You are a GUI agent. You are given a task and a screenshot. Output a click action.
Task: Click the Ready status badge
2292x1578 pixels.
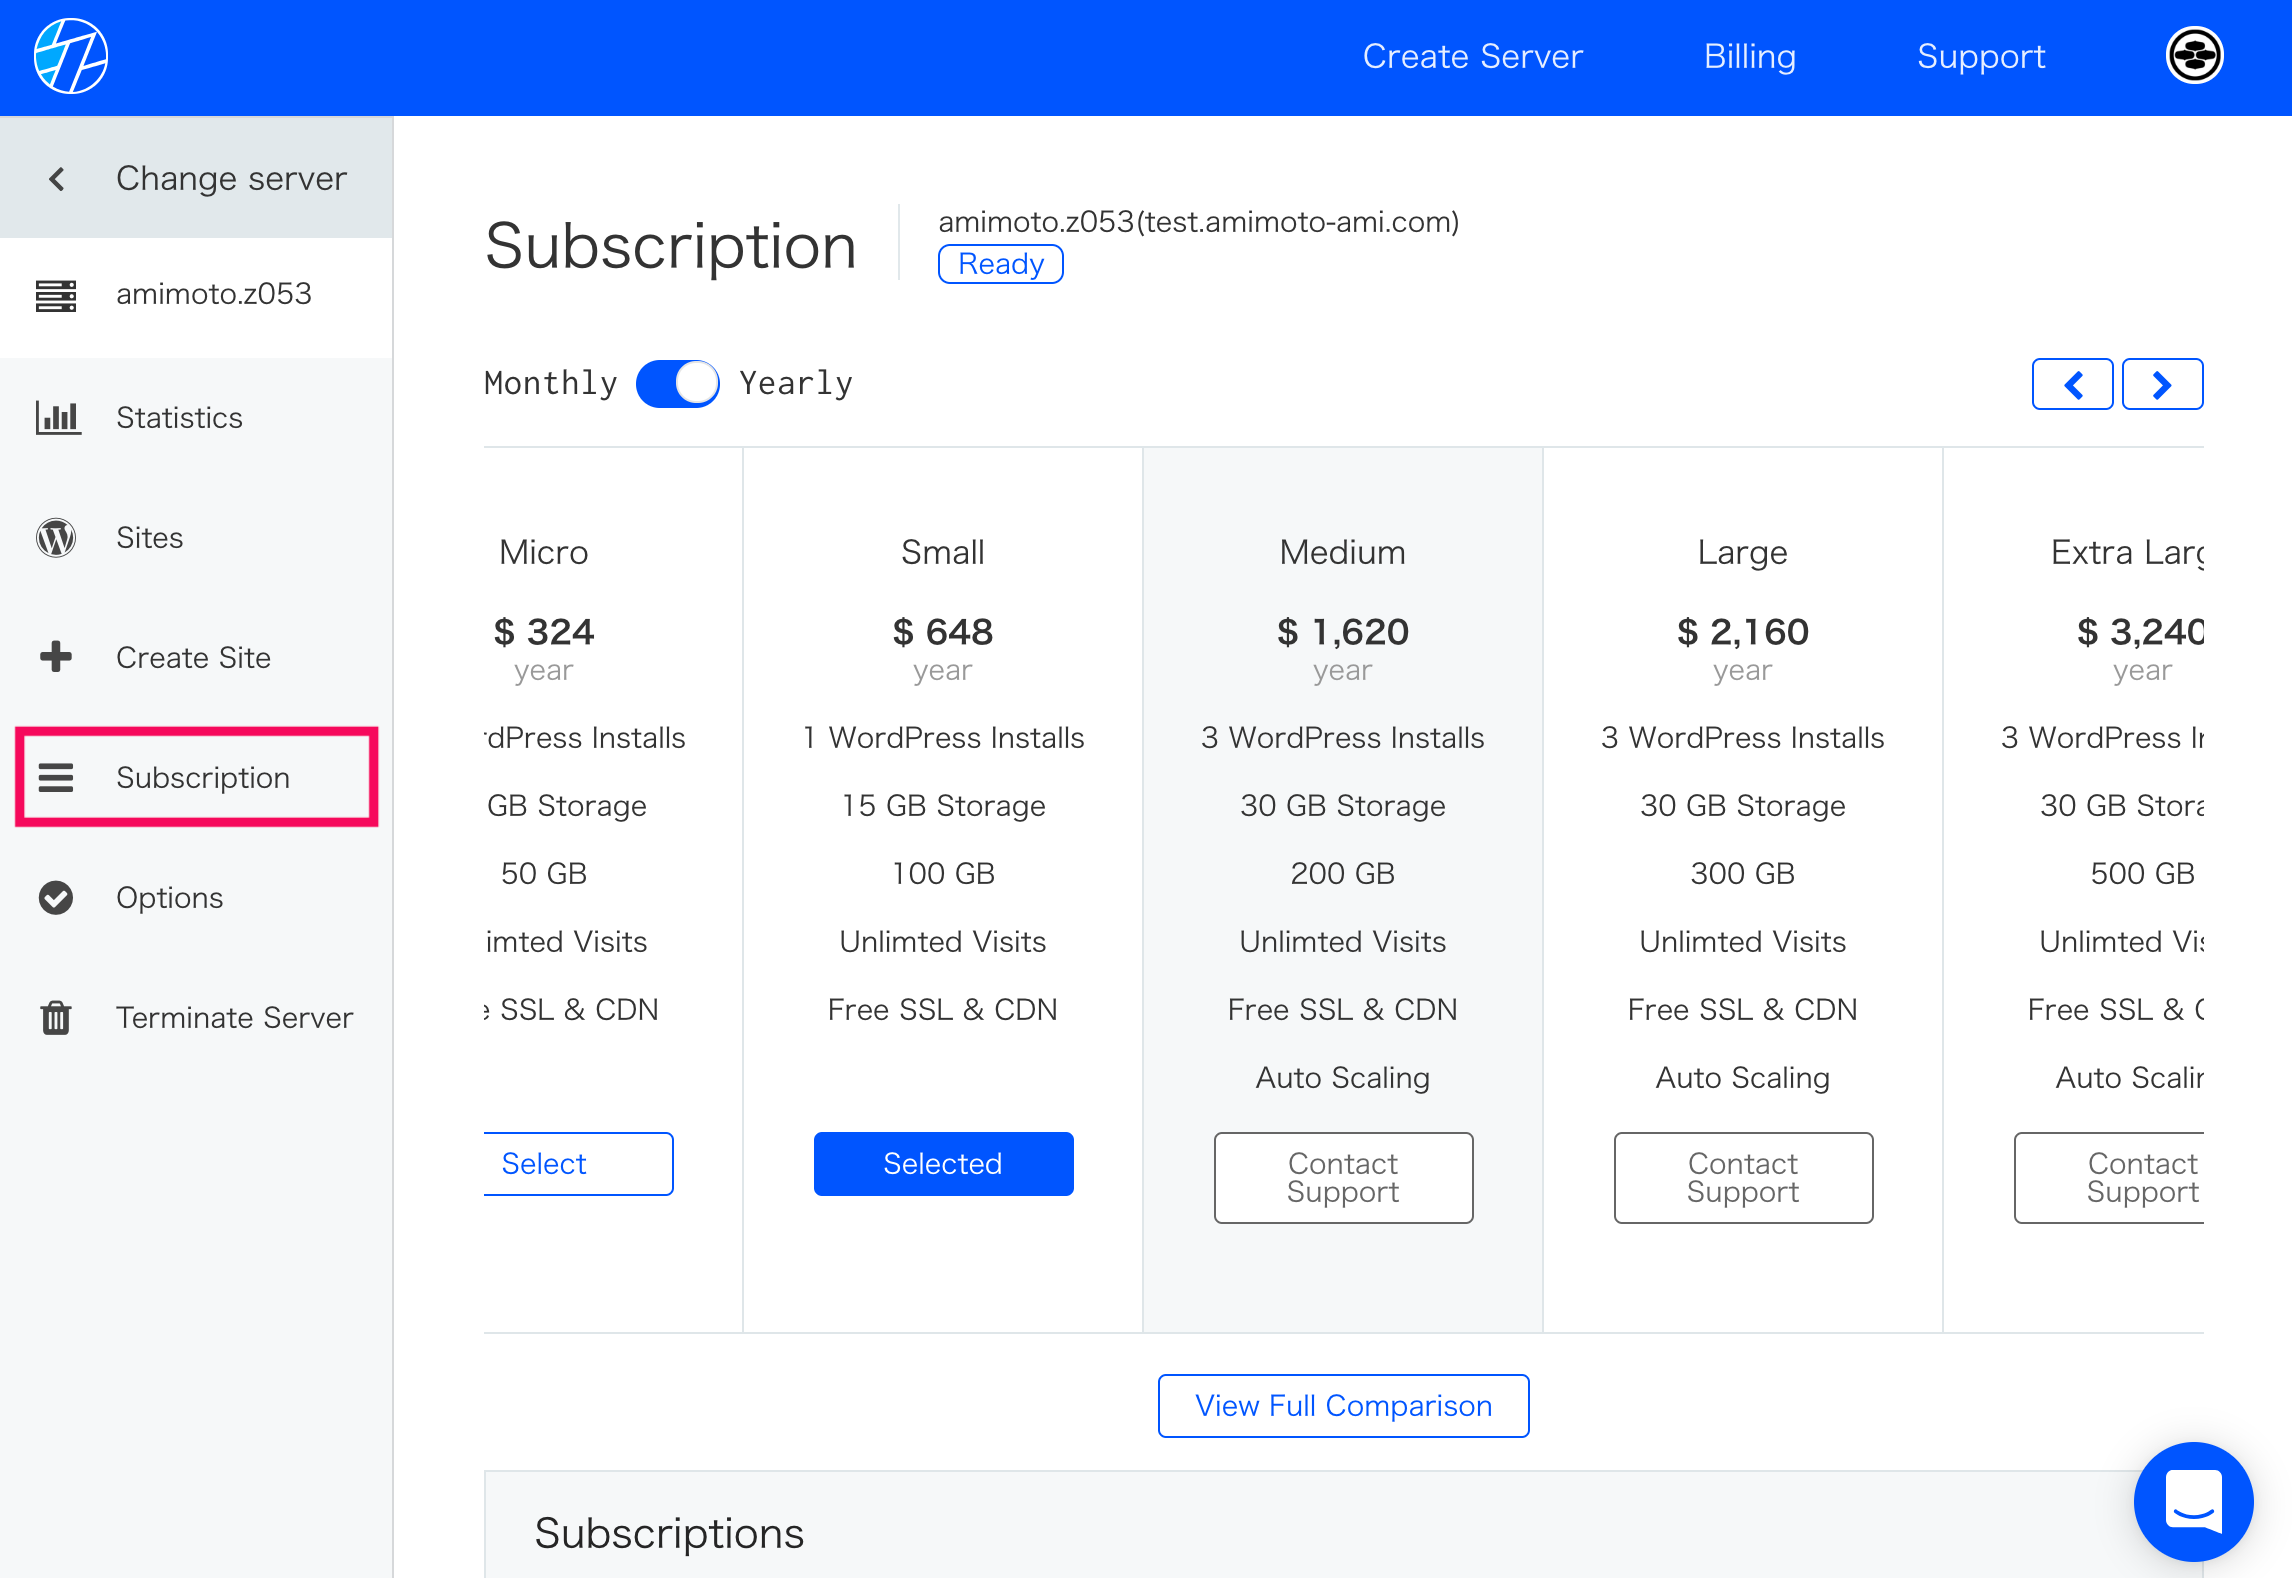click(1001, 264)
